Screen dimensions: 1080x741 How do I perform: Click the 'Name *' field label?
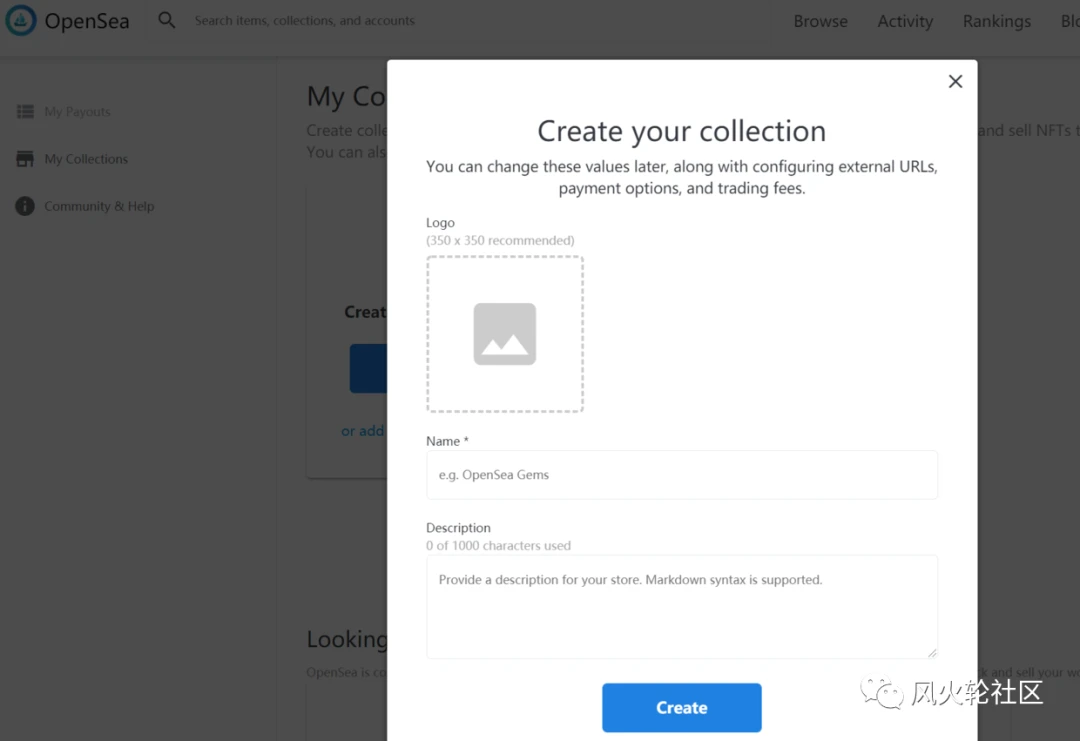click(x=447, y=441)
